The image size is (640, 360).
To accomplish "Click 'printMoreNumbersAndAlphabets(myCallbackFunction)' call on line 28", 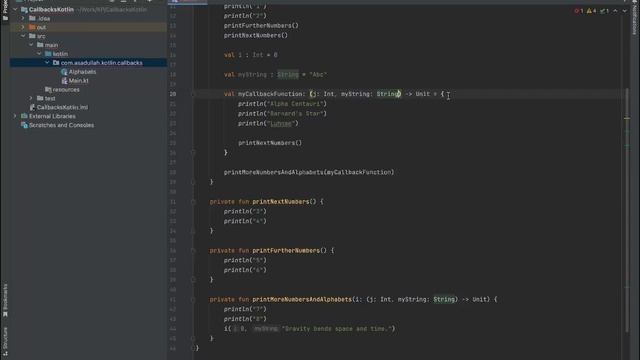I will point(309,172).
